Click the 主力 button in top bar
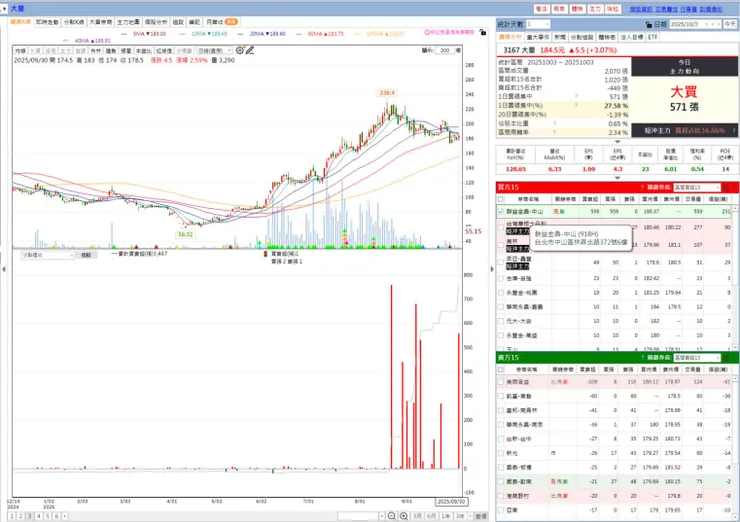 (595, 9)
